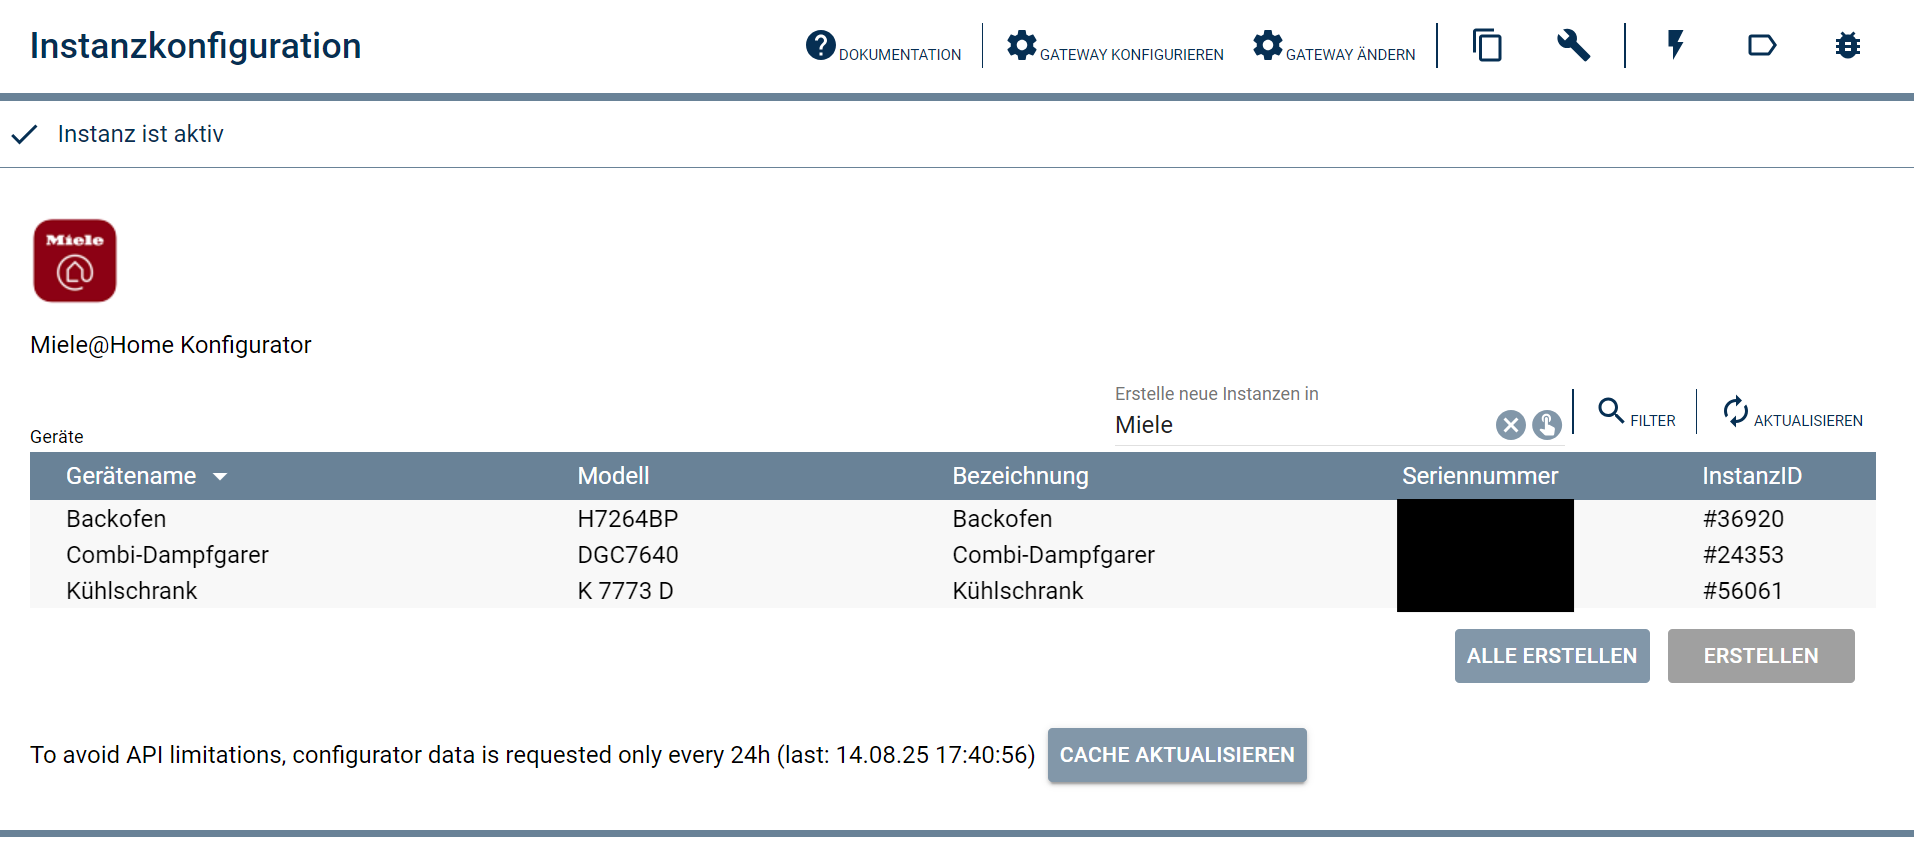Clear the Miele target category field
This screenshot has width=1914, height=849.
tap(1510, 425)
